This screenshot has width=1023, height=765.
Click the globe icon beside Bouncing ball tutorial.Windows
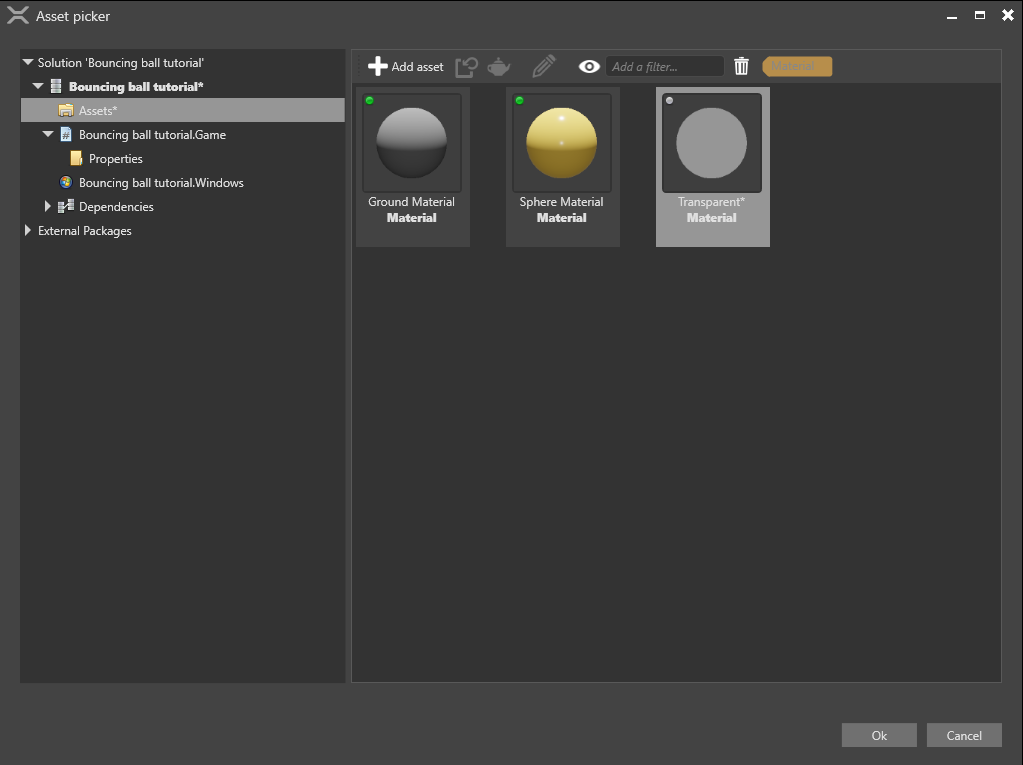pyautogui.click(x=65, y=182)
